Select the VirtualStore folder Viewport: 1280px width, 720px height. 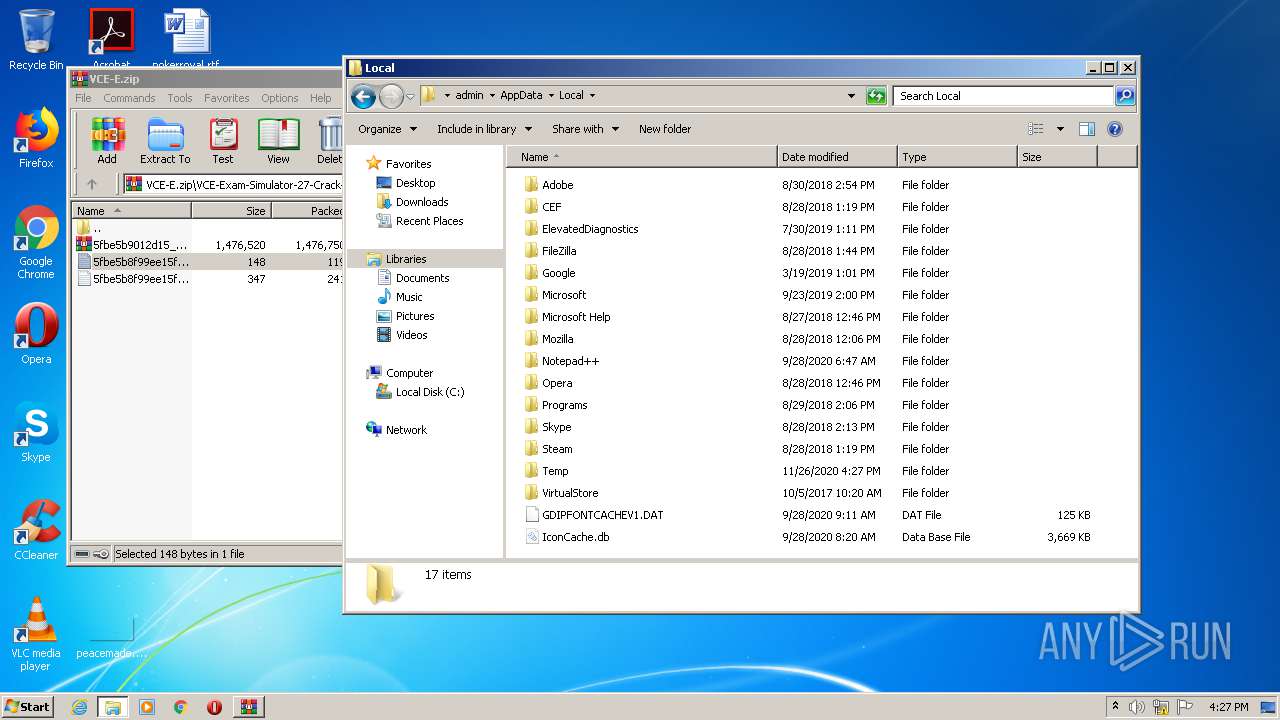(570, 493)
